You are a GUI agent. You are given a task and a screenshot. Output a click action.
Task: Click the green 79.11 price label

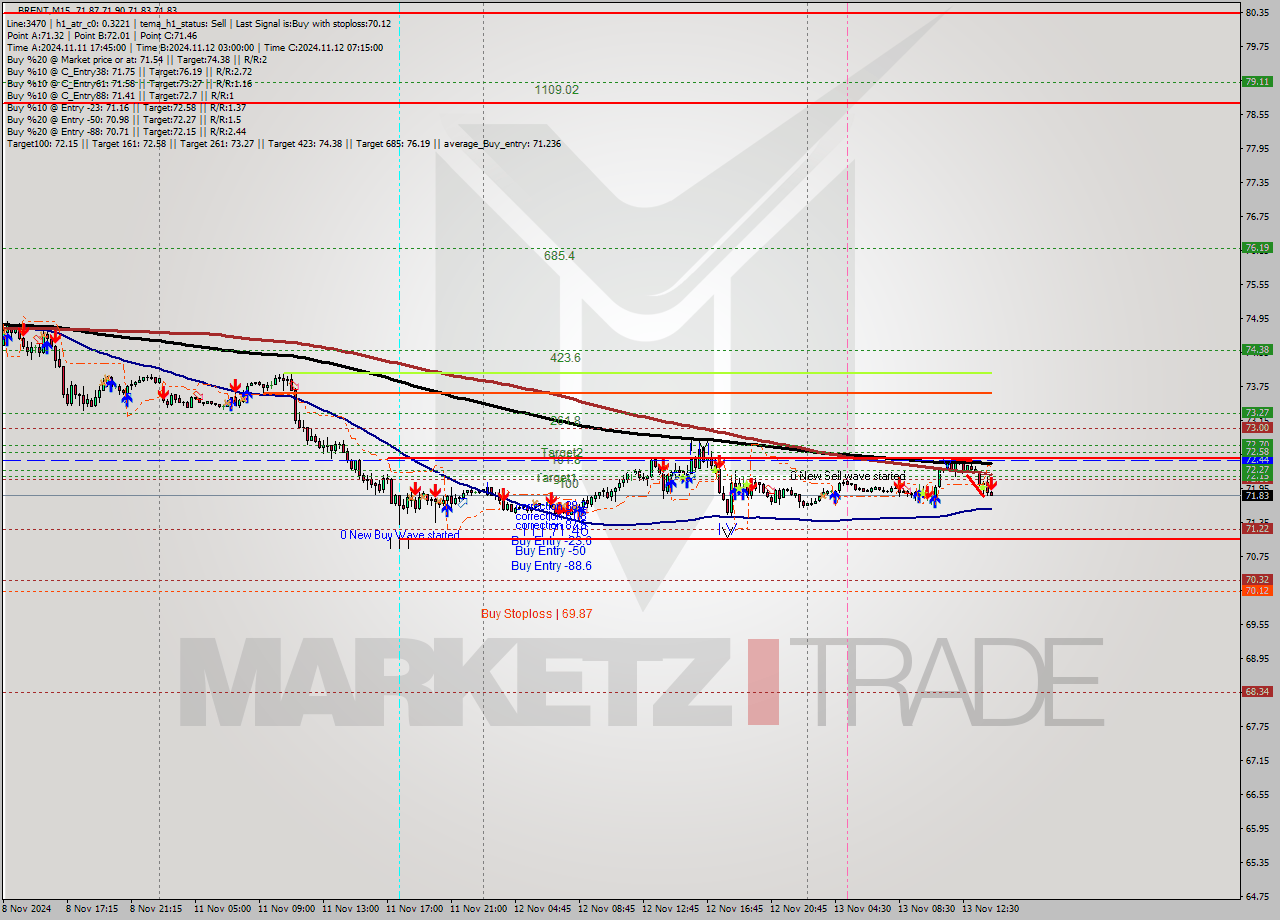click(x=1257, y=82)
